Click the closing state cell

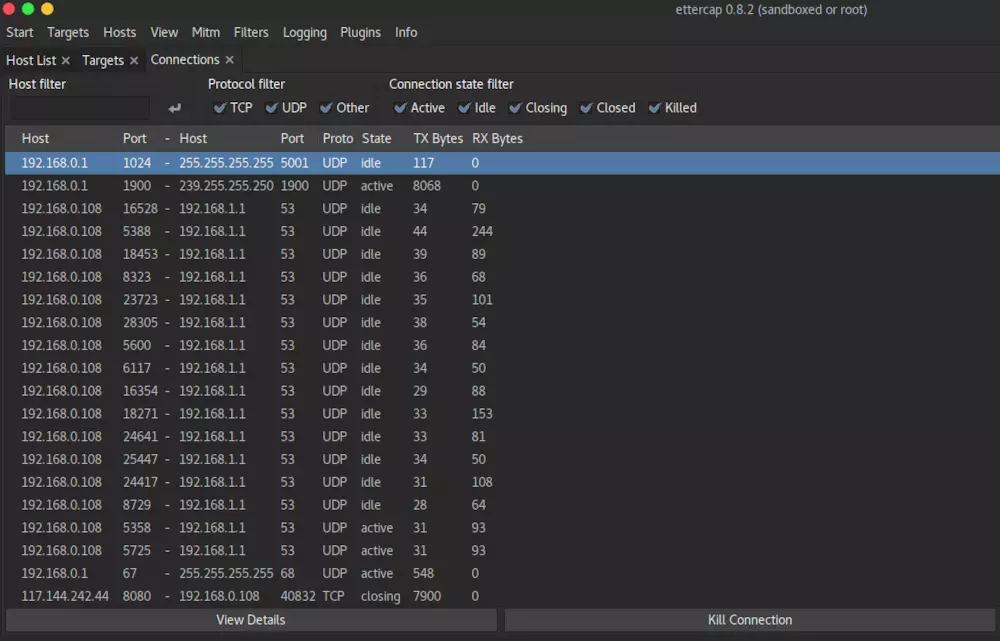point(381,596)
